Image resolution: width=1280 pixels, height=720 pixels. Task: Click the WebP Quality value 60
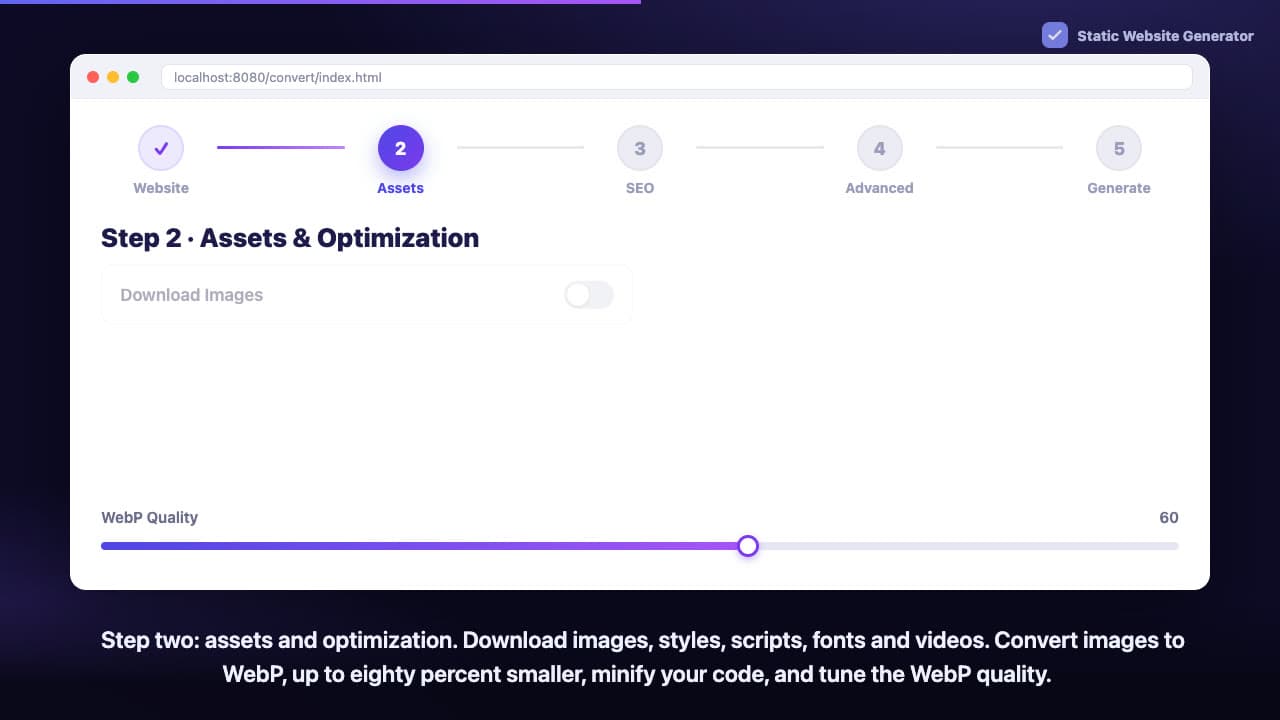(x=1169, y=517)
